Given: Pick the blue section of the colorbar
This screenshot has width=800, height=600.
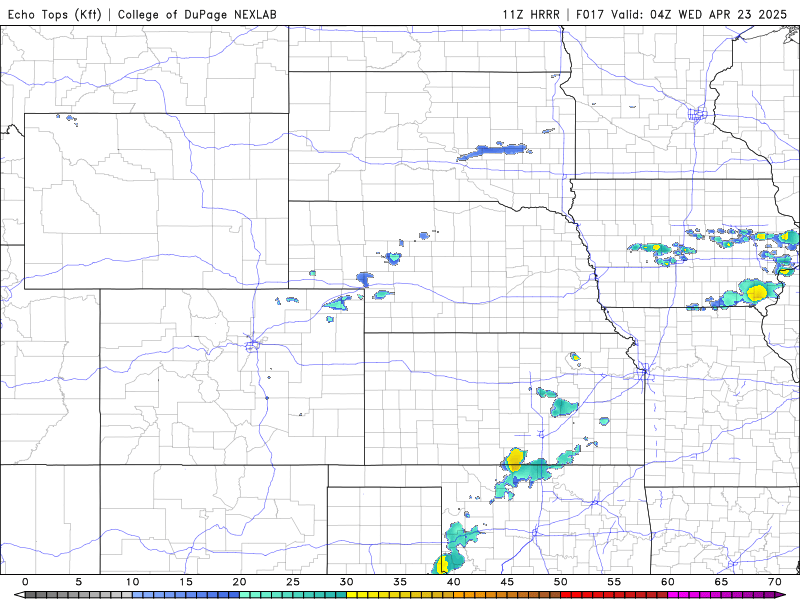Looking at the screenshot, I should click(186, 595).
